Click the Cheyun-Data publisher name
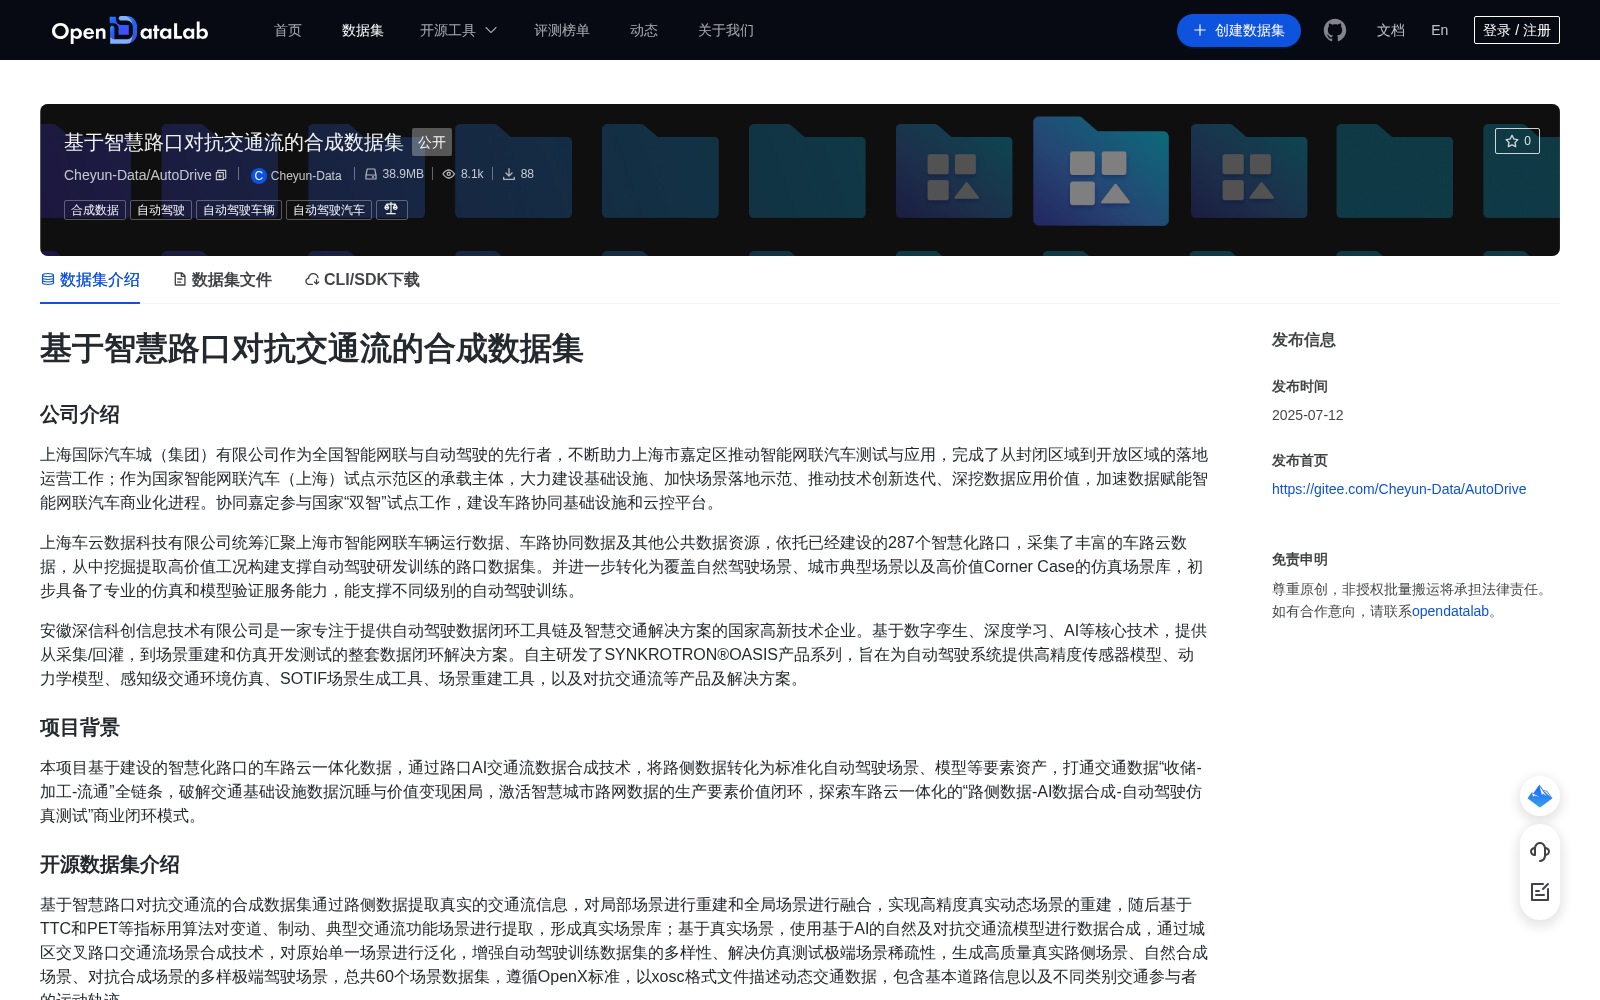Screen dimensions: 1600x1000 (306, 175)
